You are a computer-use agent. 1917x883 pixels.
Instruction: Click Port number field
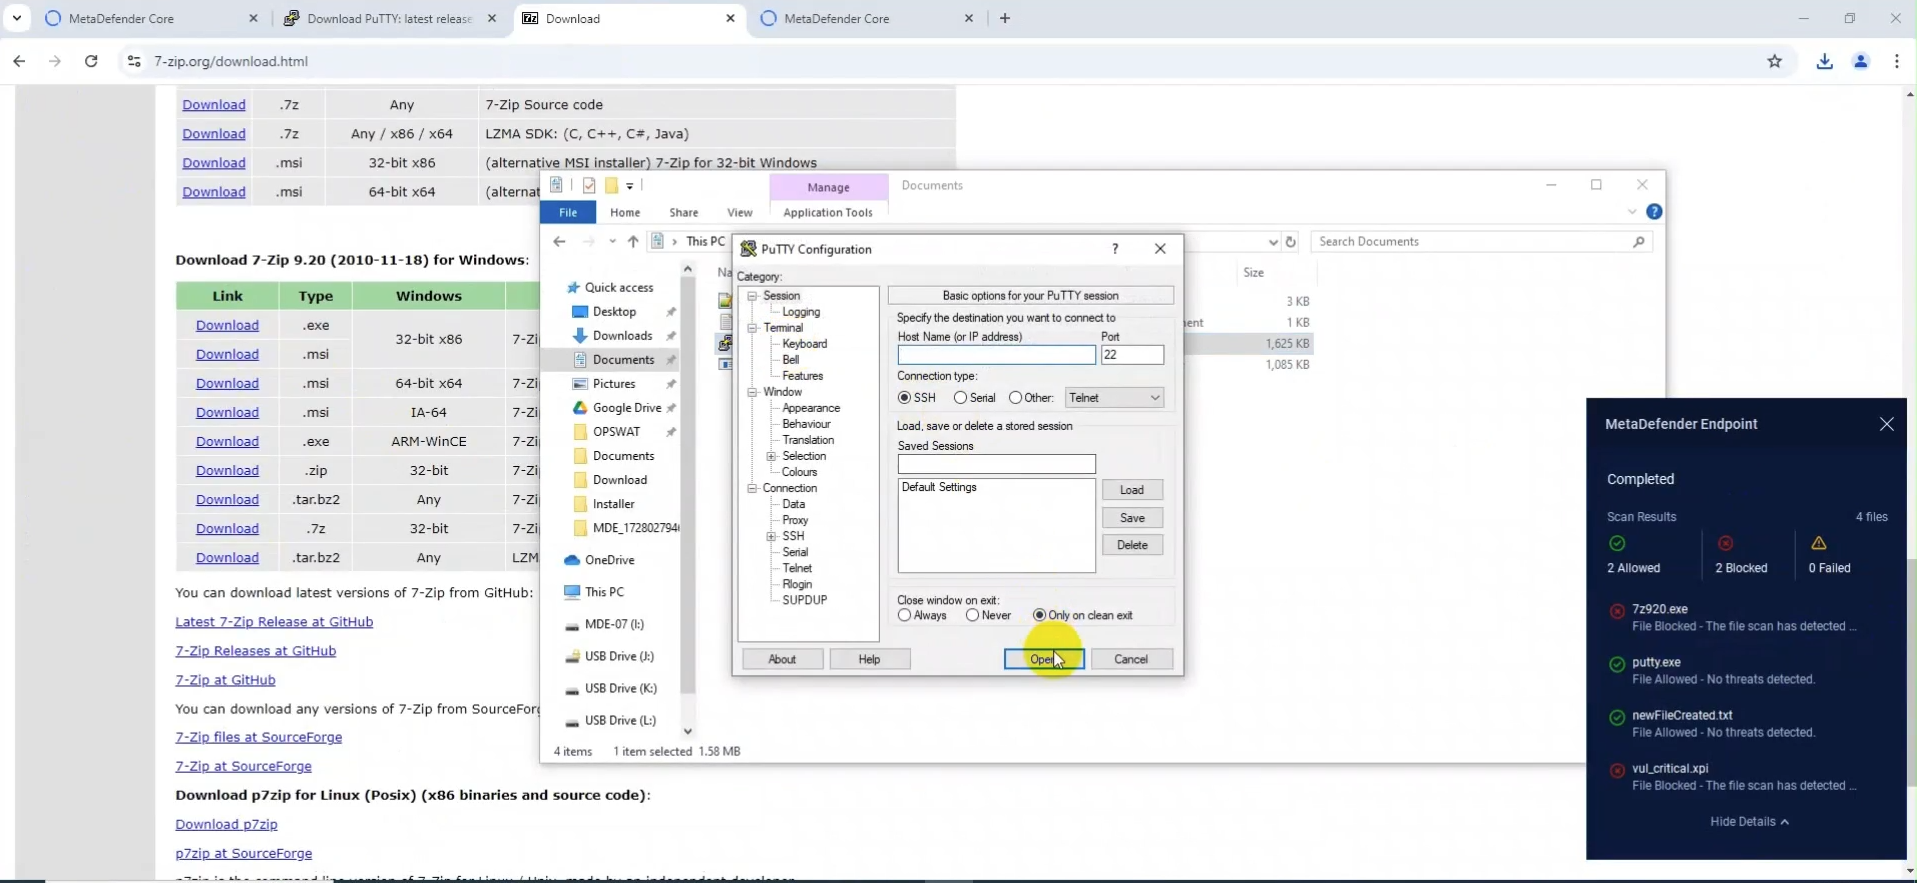tap(1132, 355)
